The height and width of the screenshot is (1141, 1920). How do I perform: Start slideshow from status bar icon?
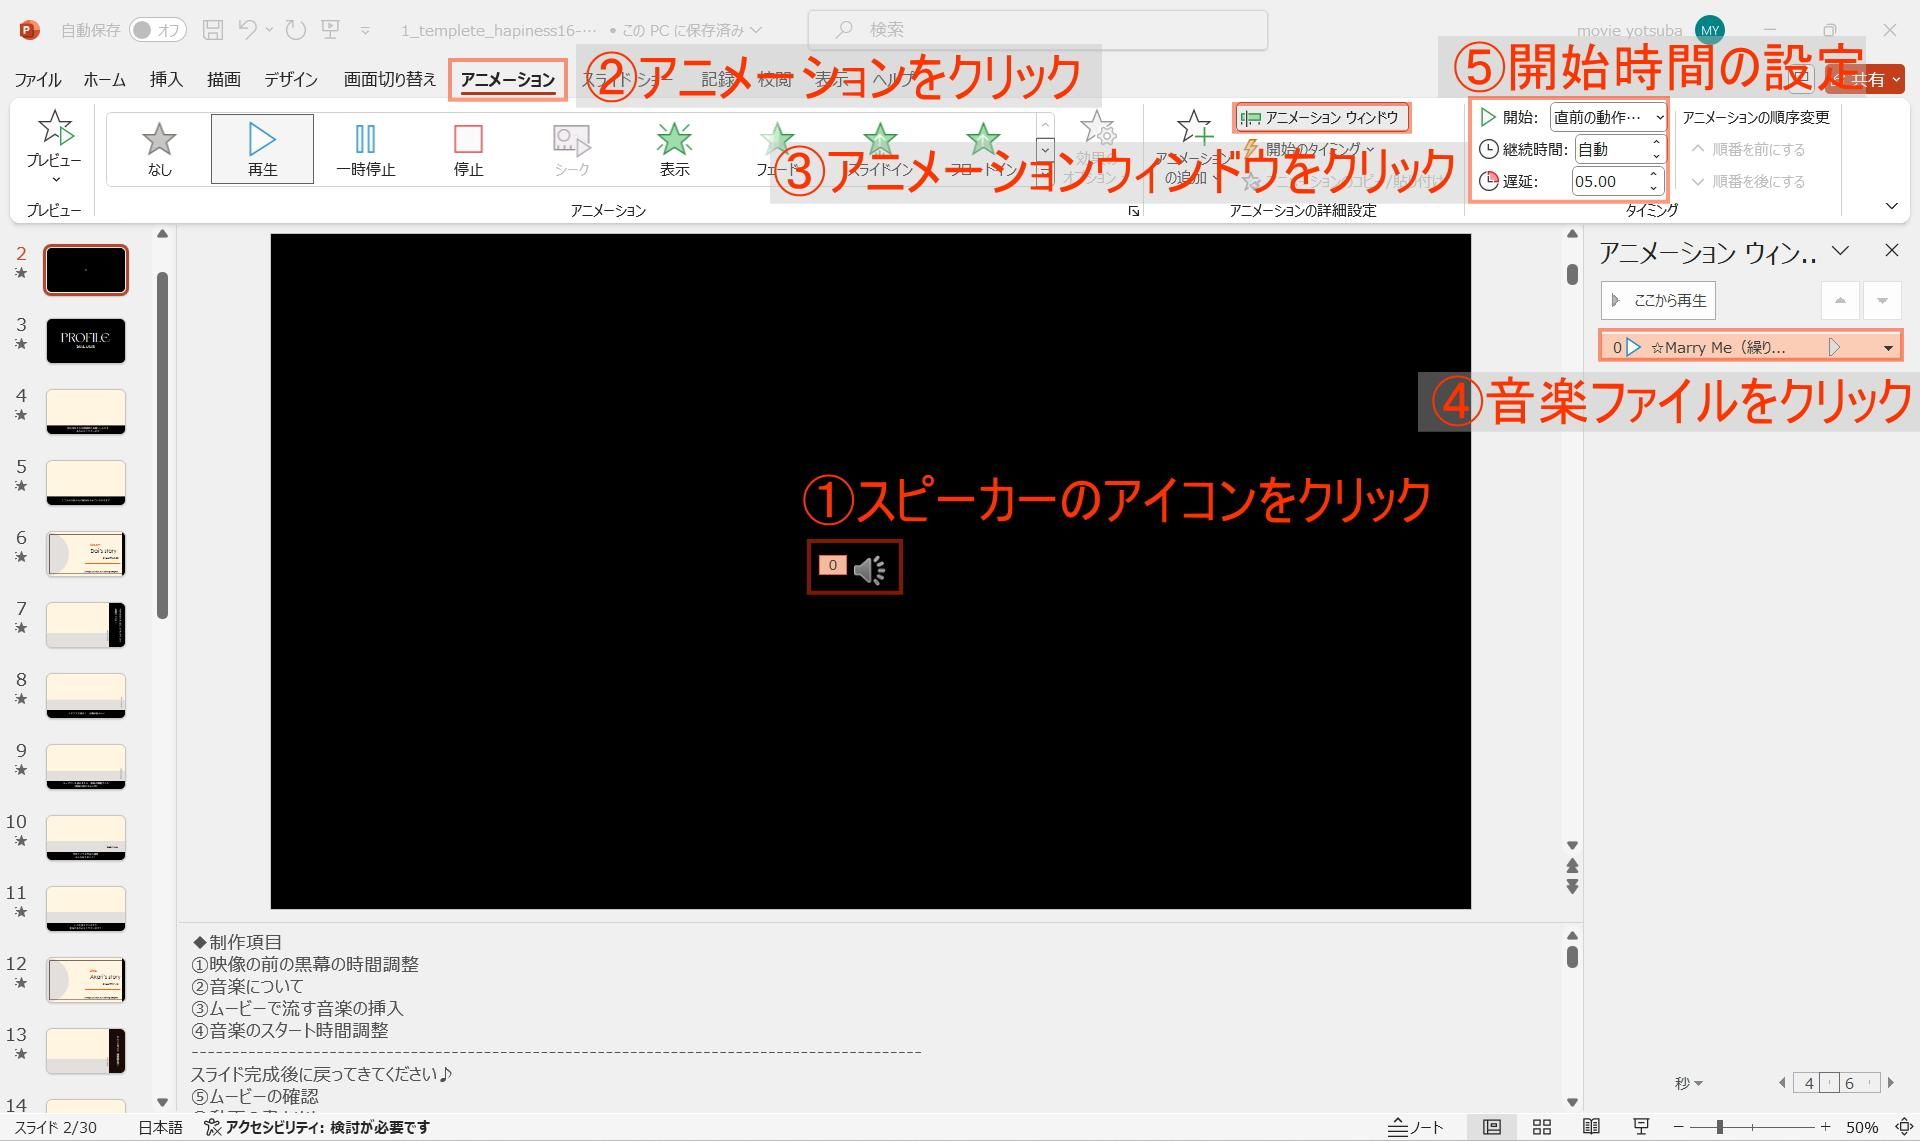(1641, 1127)
